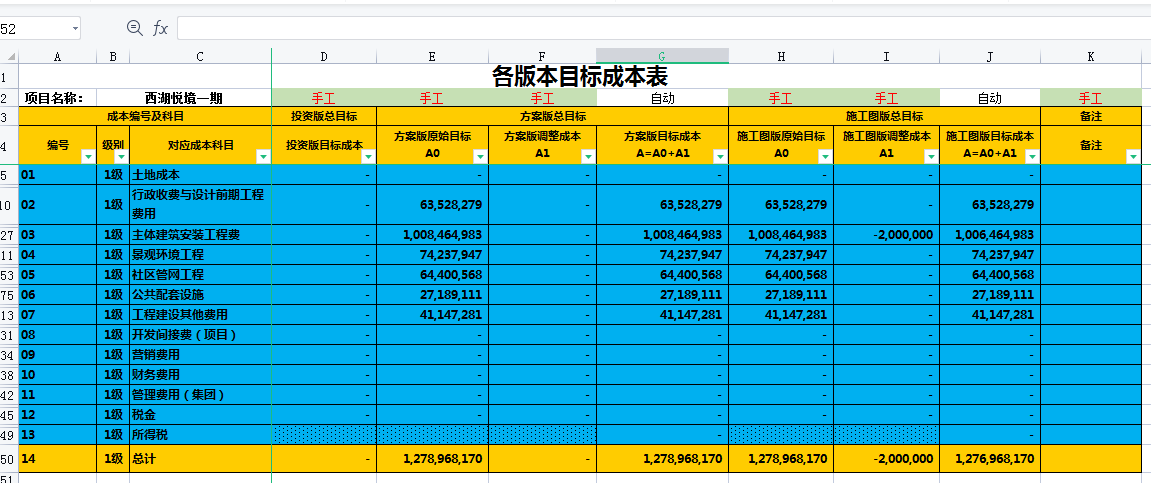Open the 方案版原始目标 filter dropdown
The width and height of the screenshot is (1151, 483).
480,156
